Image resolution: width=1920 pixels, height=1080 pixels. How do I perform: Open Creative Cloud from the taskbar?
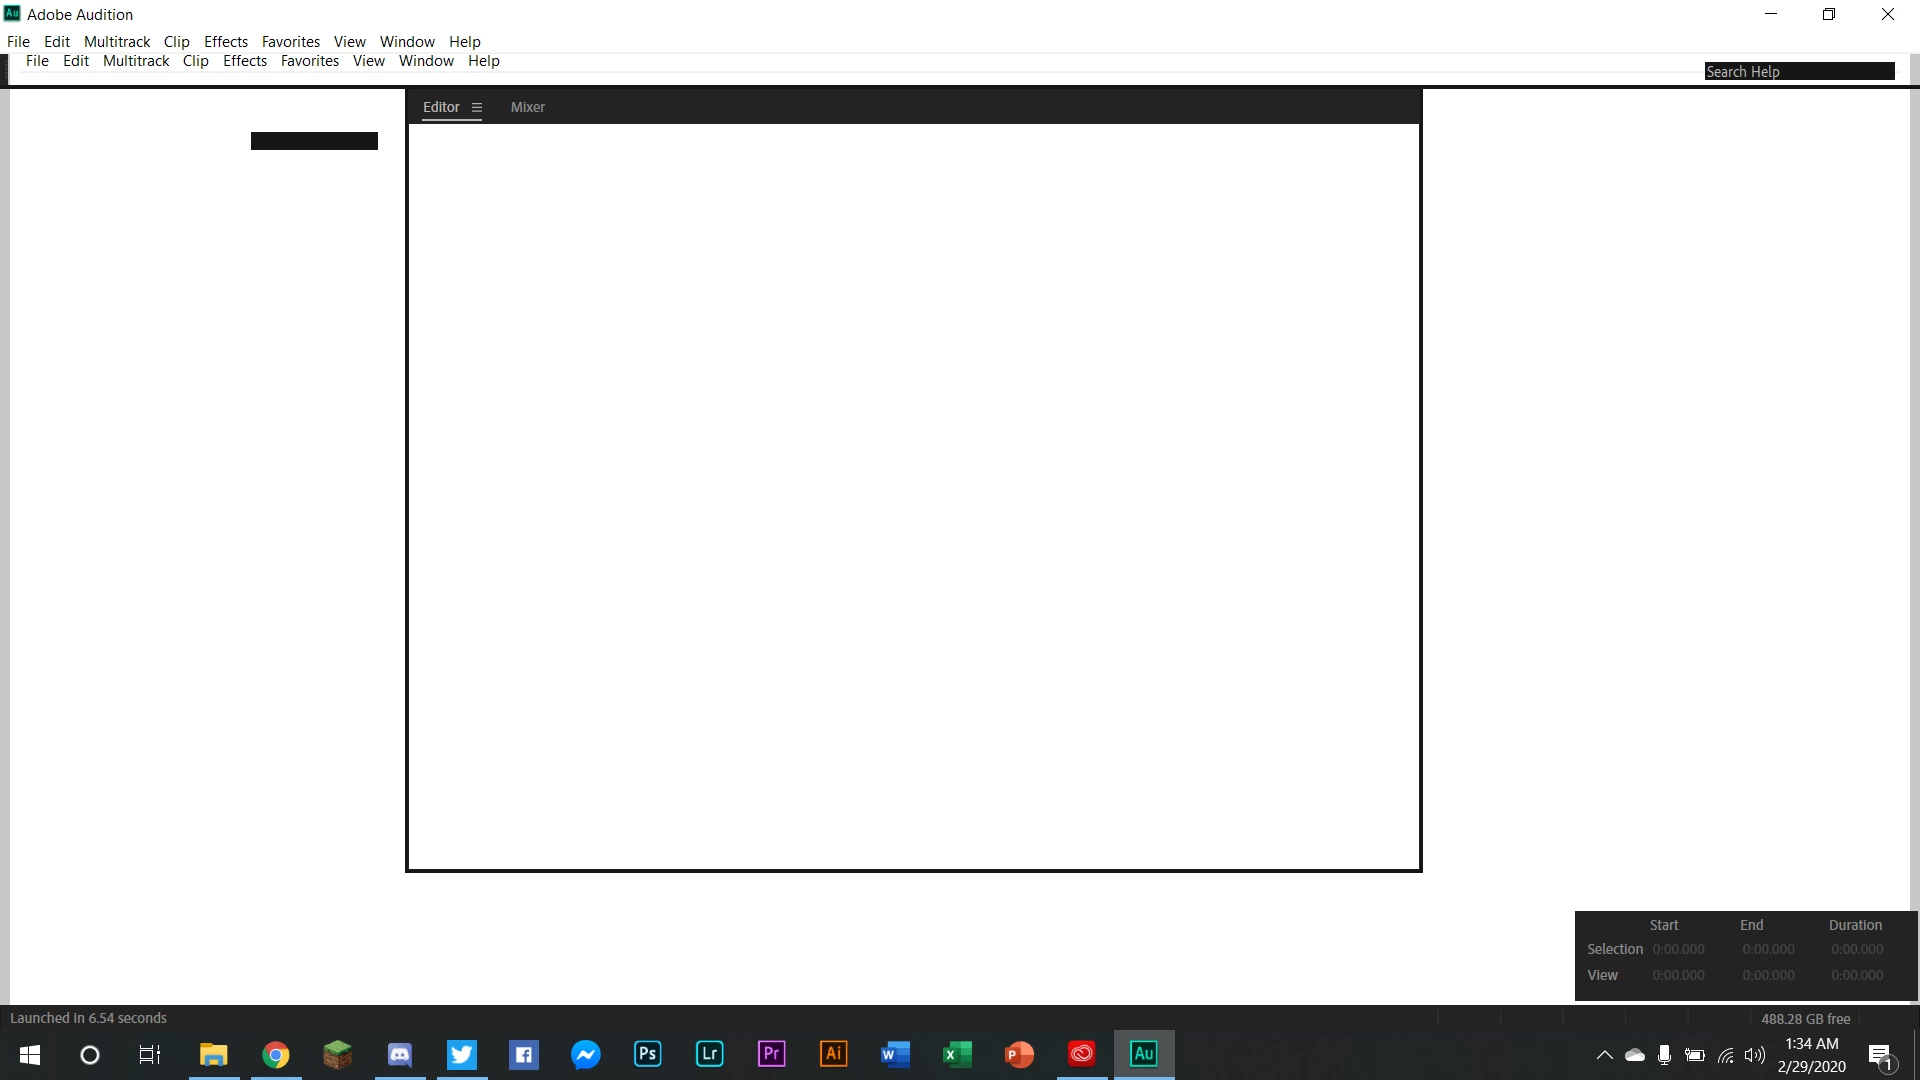[1082, 1054]
